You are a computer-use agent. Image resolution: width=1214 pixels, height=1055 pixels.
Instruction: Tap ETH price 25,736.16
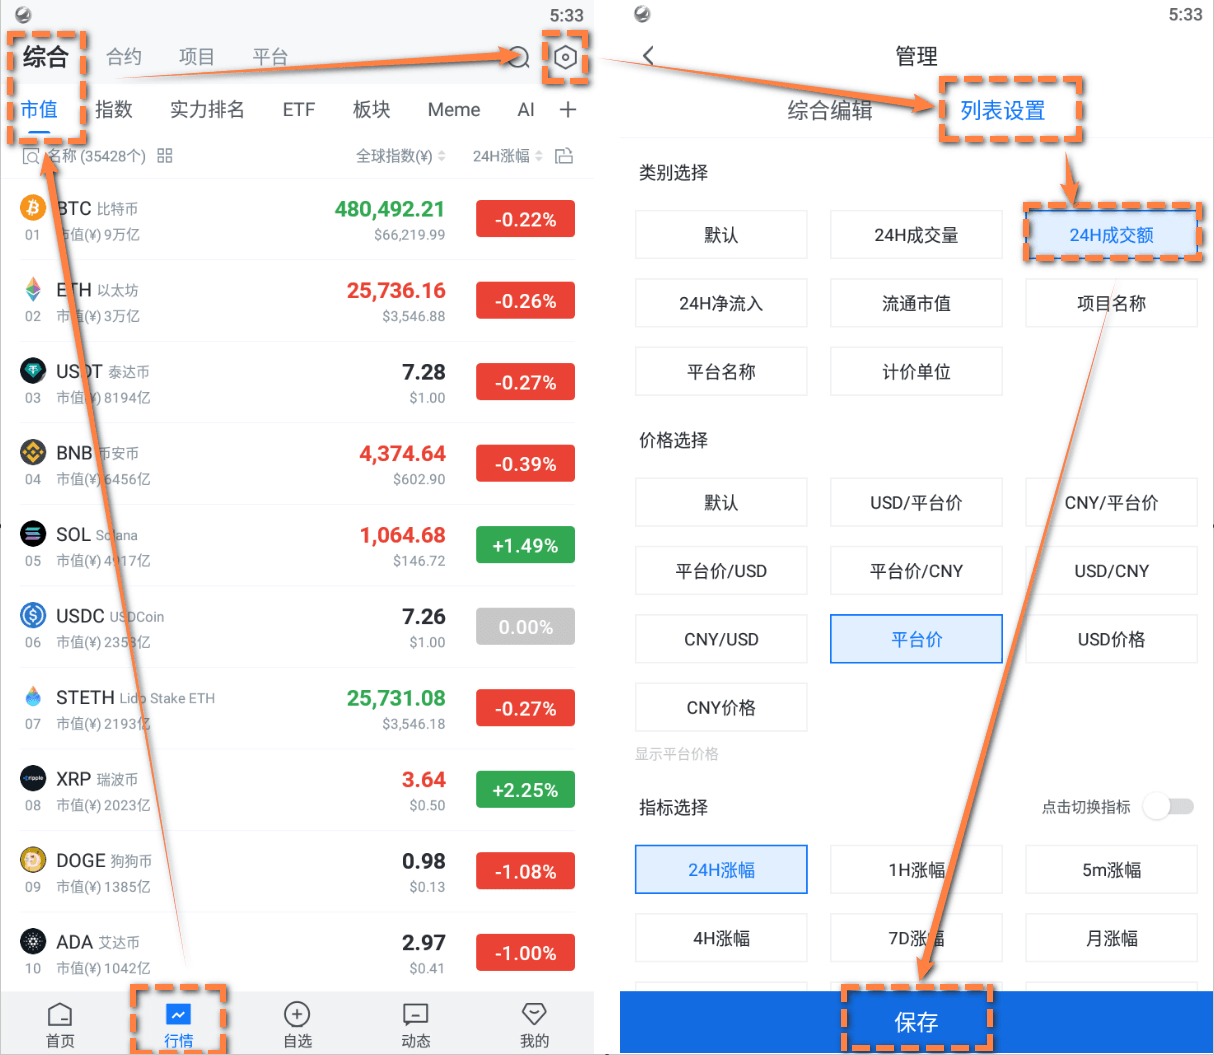tap(396, 290)
